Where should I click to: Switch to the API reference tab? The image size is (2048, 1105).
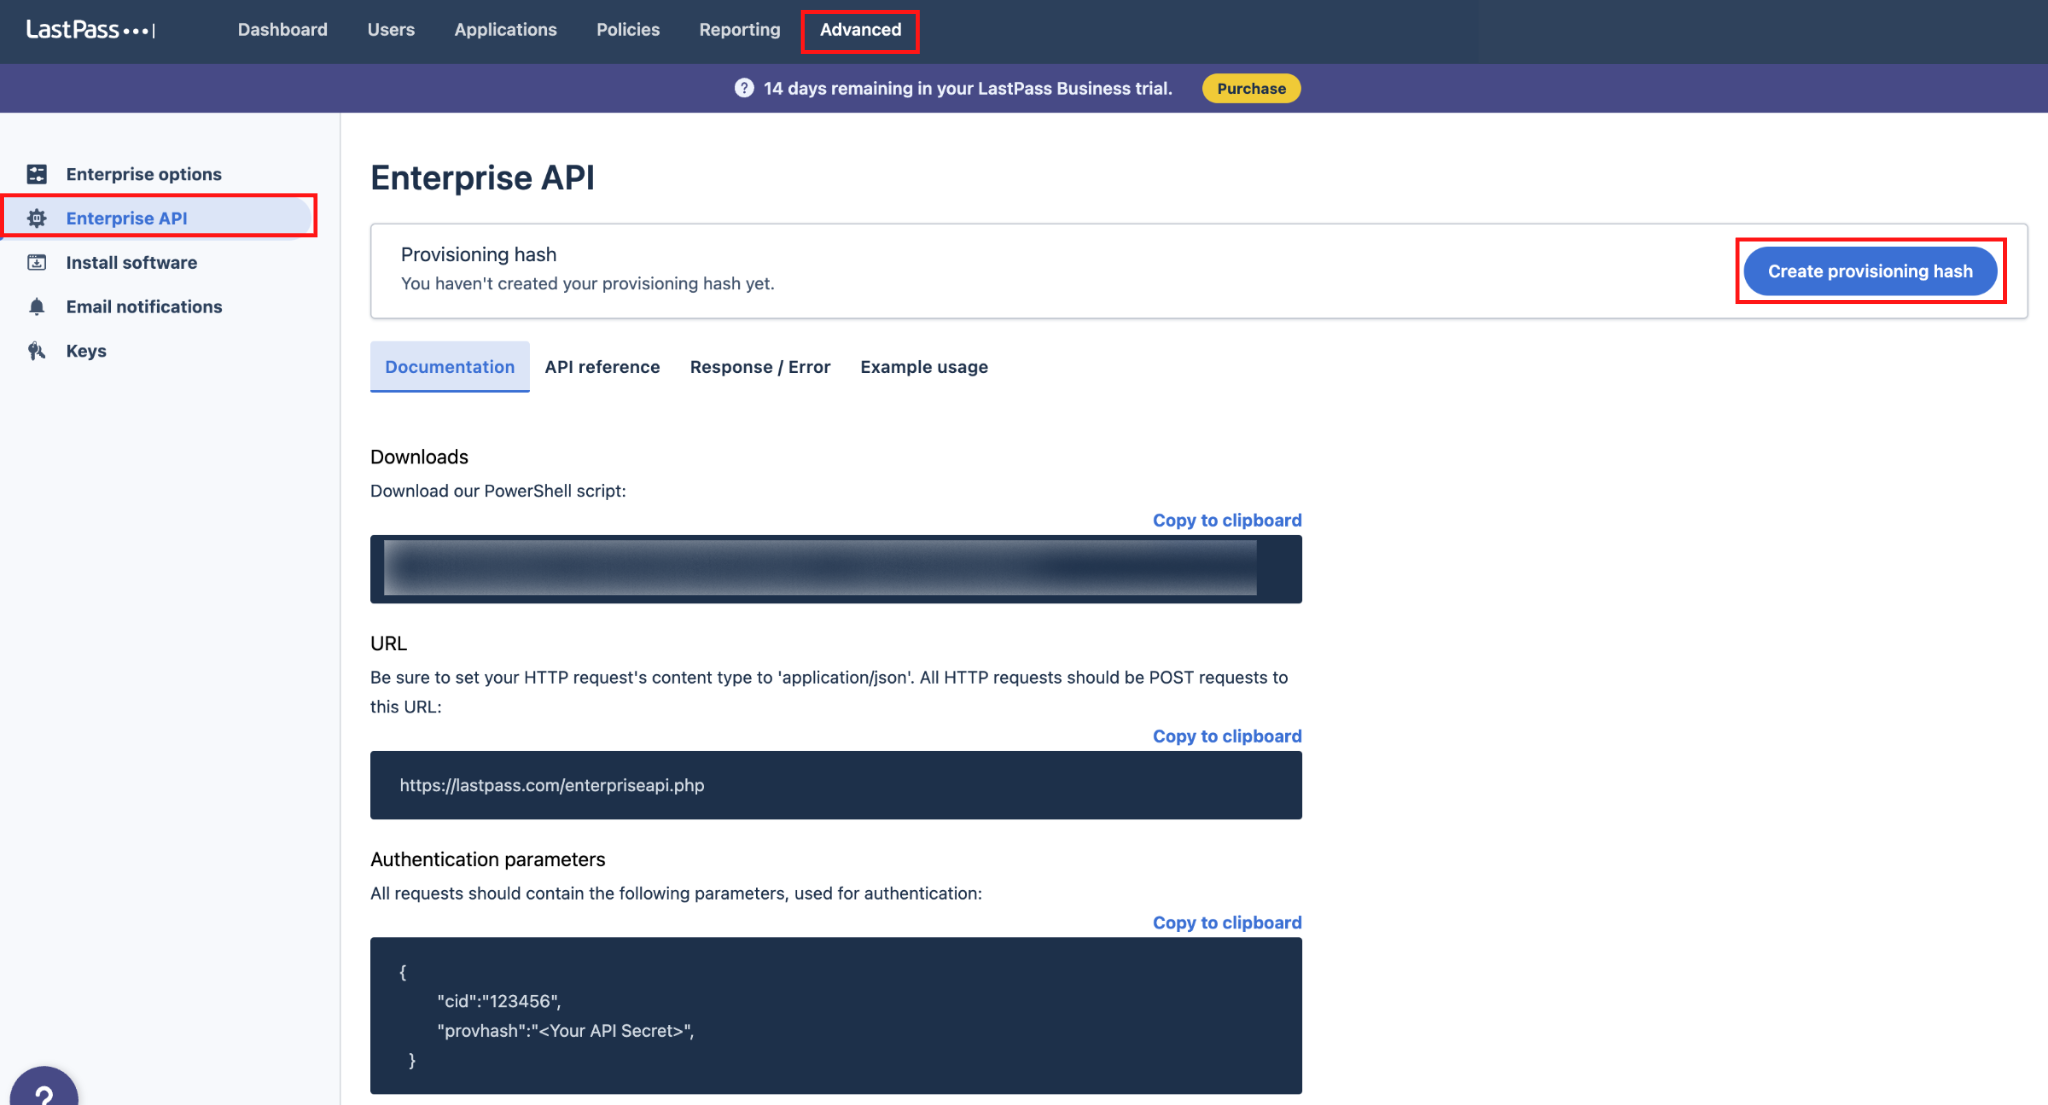tap(602, 367)
